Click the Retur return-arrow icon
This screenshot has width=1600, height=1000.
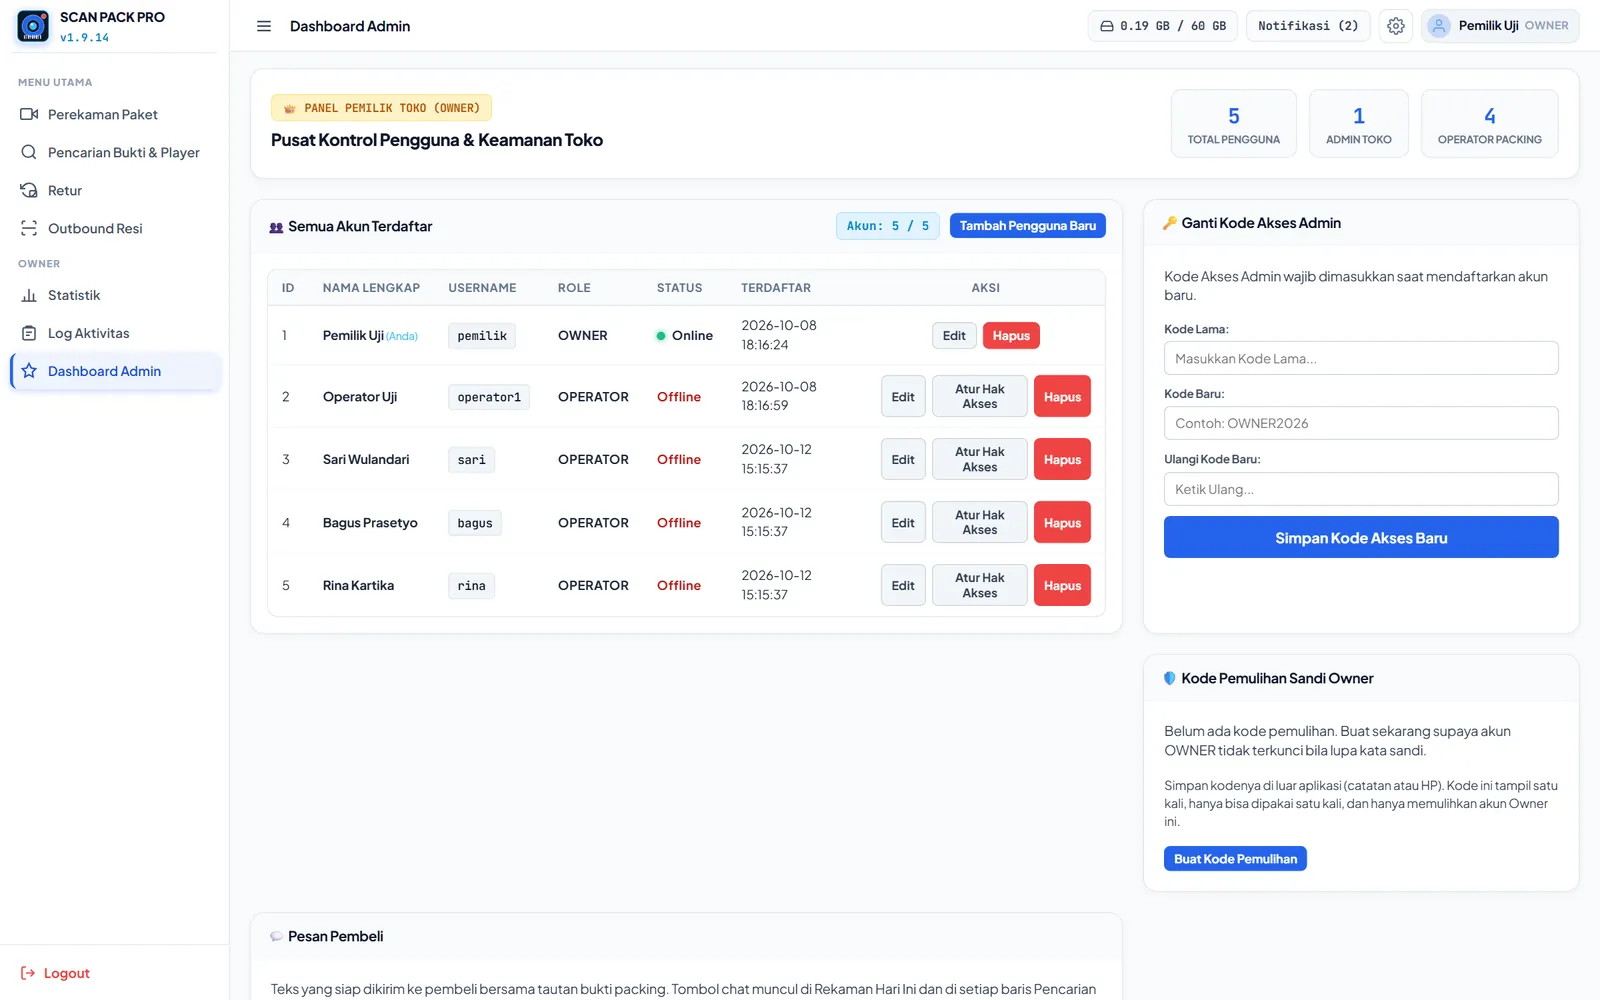tap(29, 190)
